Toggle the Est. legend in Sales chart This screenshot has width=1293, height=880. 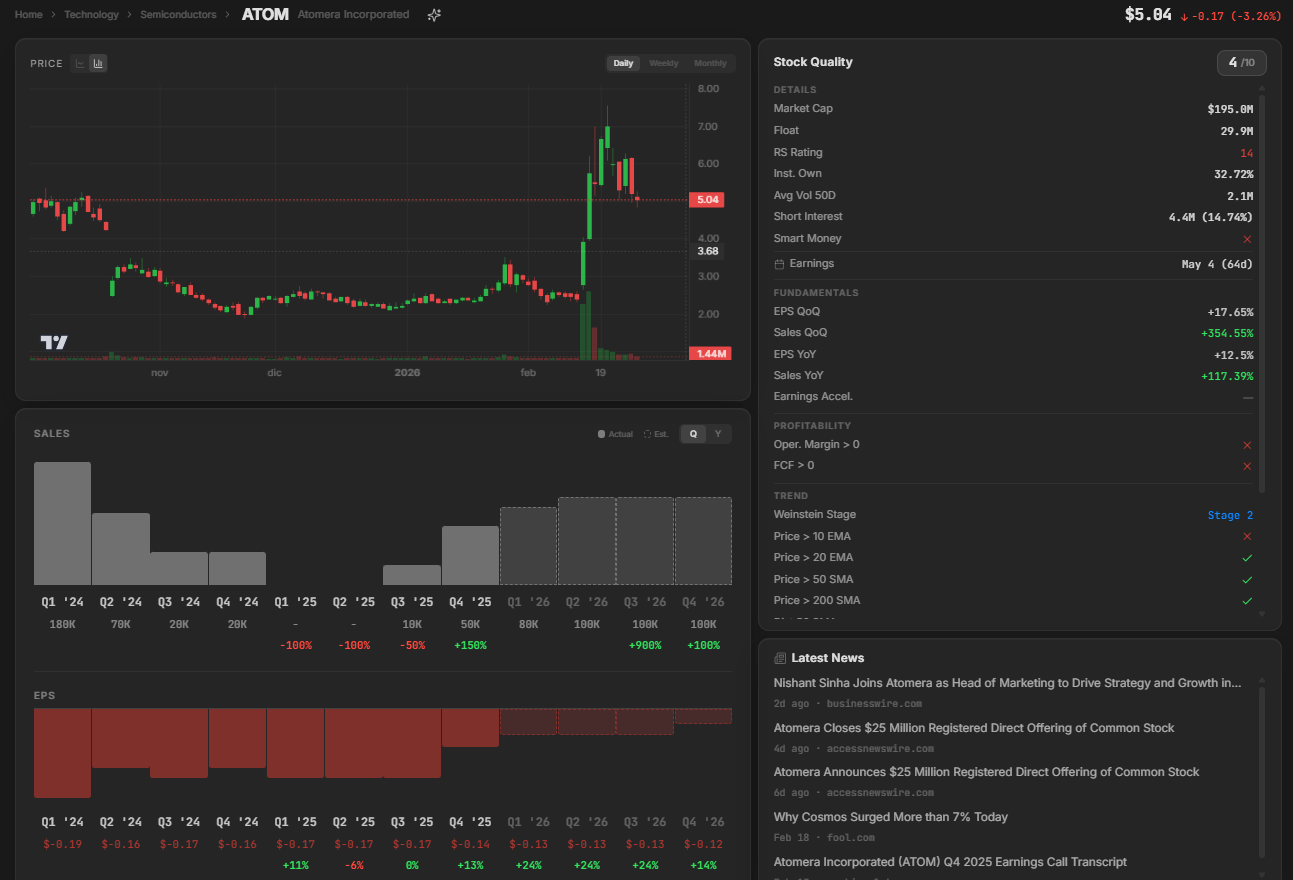pyautogui.click(x=656, y=434)
